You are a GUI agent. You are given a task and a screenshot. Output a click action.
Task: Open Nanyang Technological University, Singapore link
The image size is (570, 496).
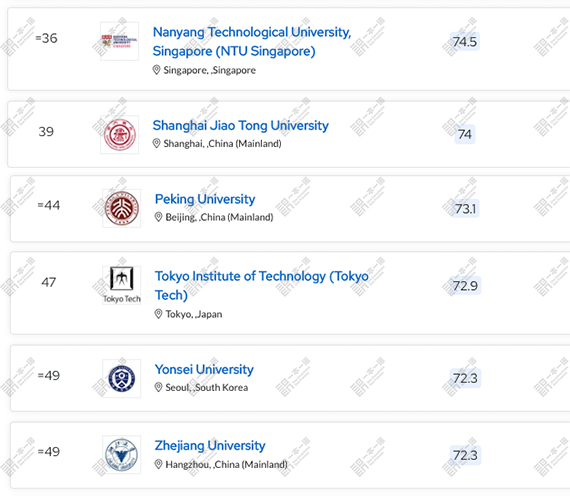pos(252,41)
